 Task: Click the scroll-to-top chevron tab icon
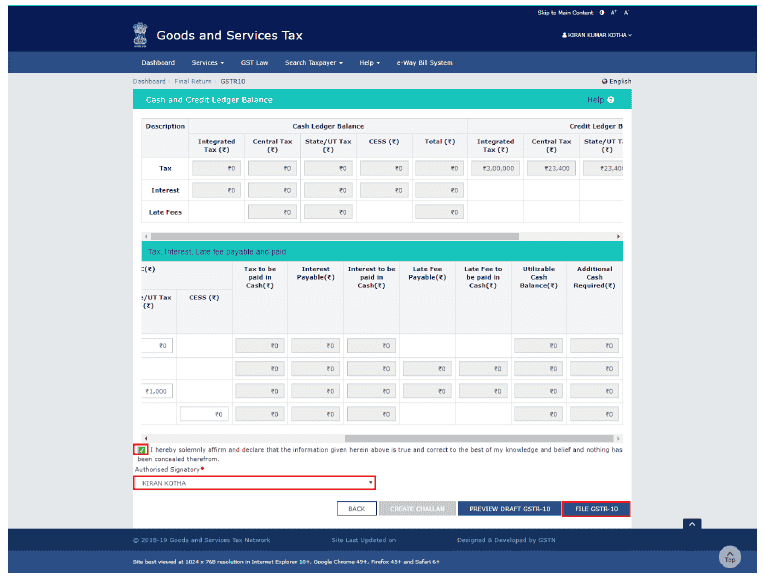(x=692, y=524)
